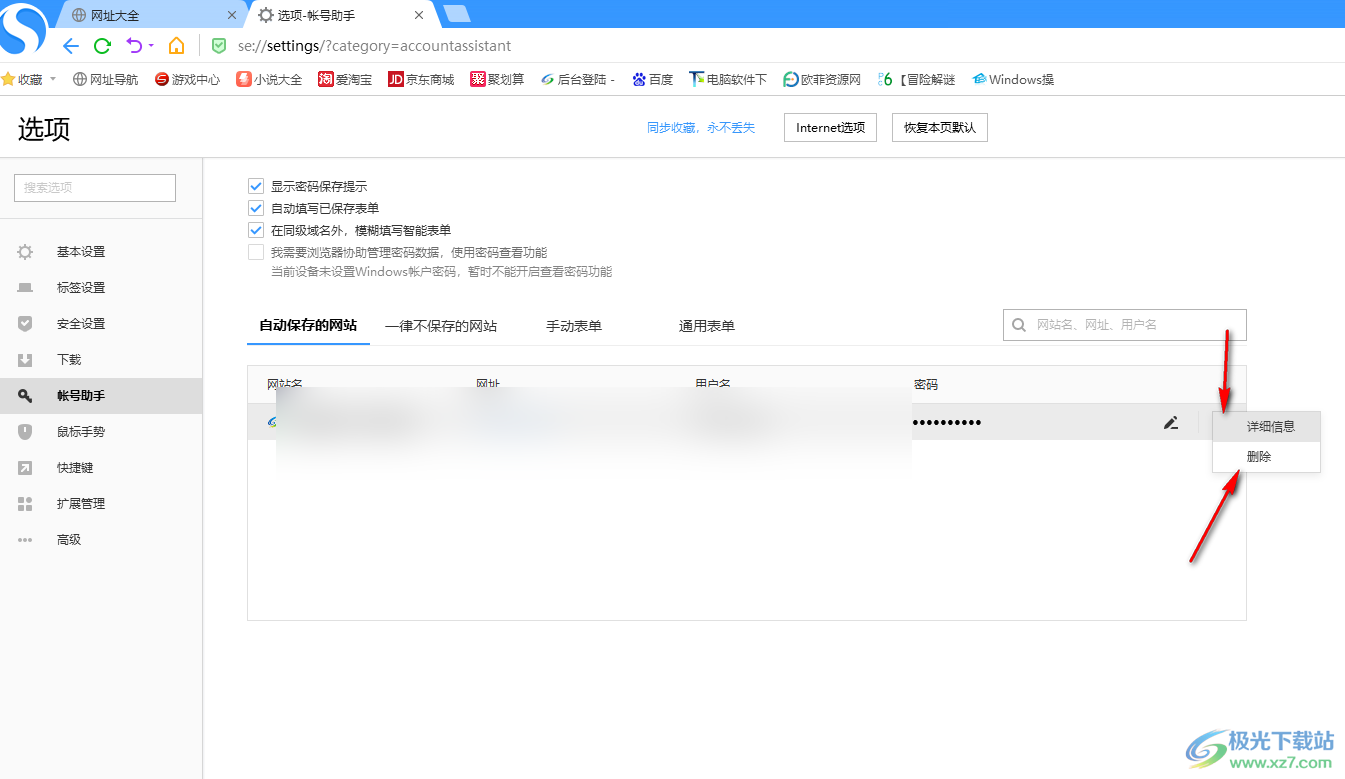Open 百度 bookmark
Screen dimensions: 1345x779
click(x=653, y=79)
